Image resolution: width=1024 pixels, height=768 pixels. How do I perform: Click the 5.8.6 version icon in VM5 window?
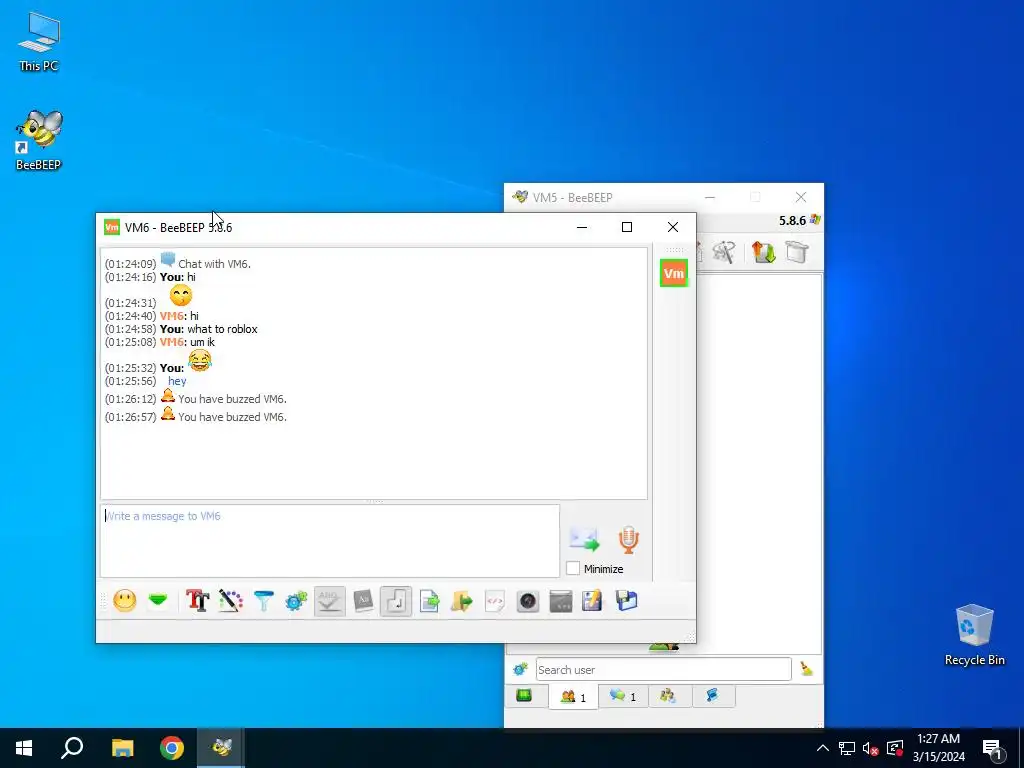[x=815, y=220]
